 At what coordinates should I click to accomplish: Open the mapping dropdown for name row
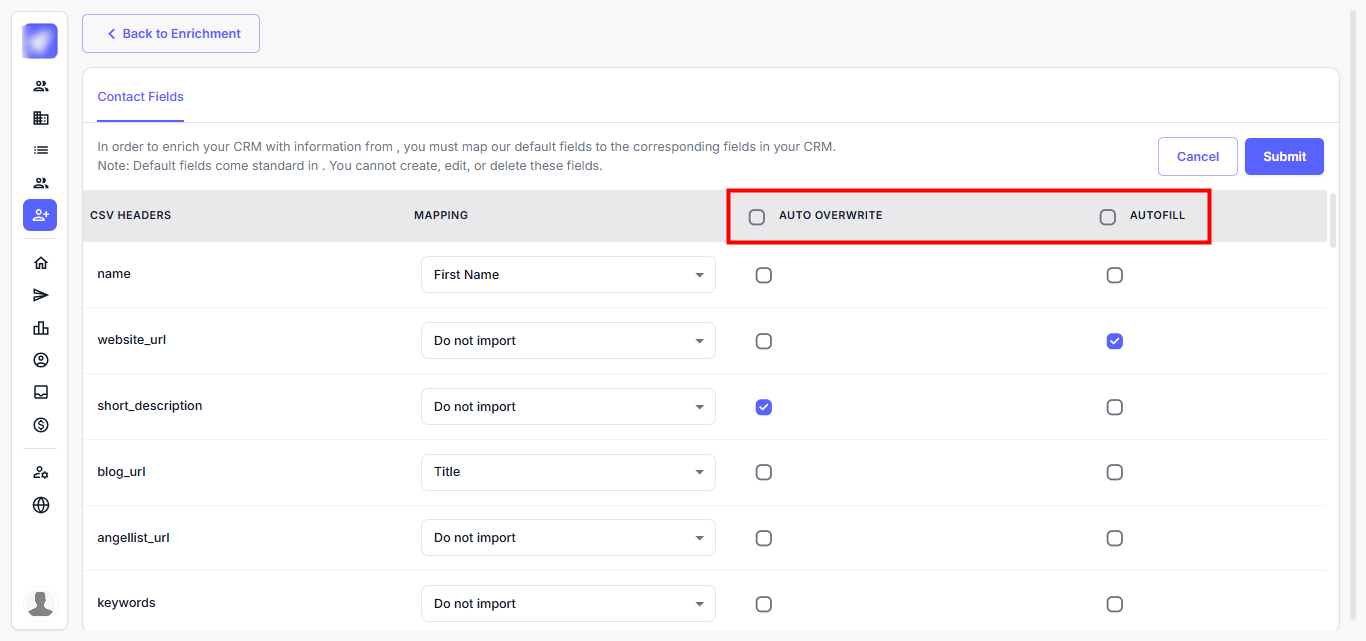tap(567, 275)
